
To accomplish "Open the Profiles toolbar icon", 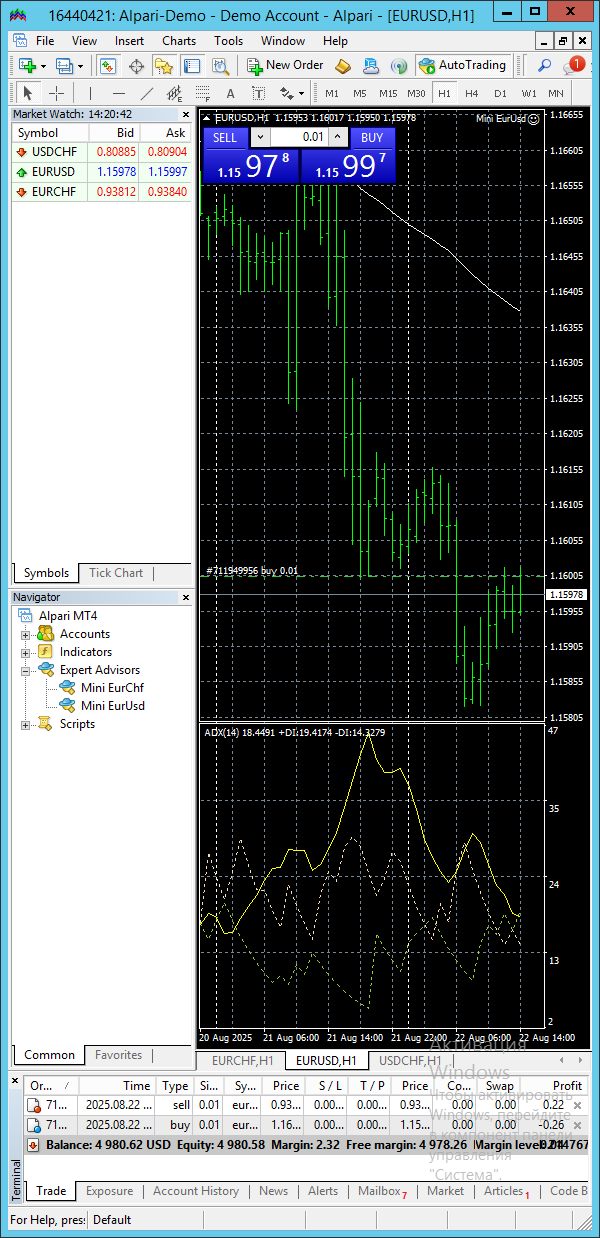I will pos(65,65).
